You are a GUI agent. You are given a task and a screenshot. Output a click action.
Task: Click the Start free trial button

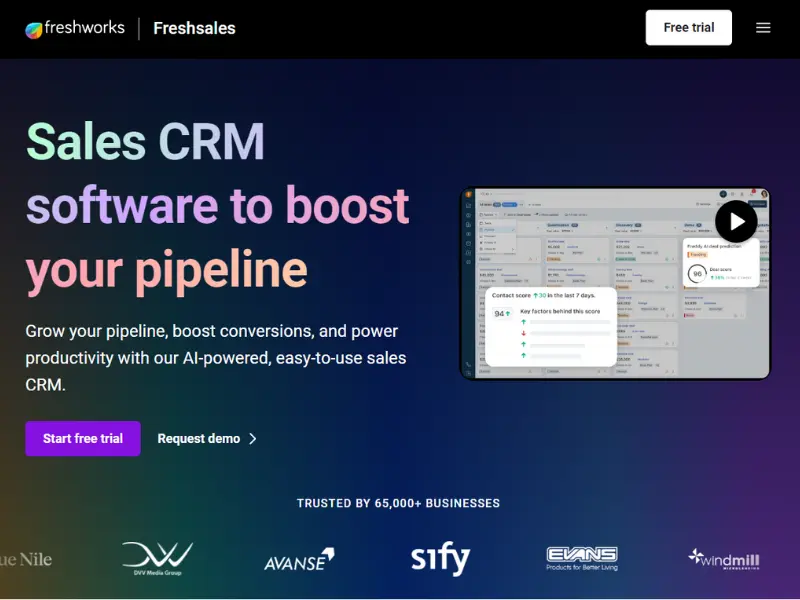tap(83, 438)
